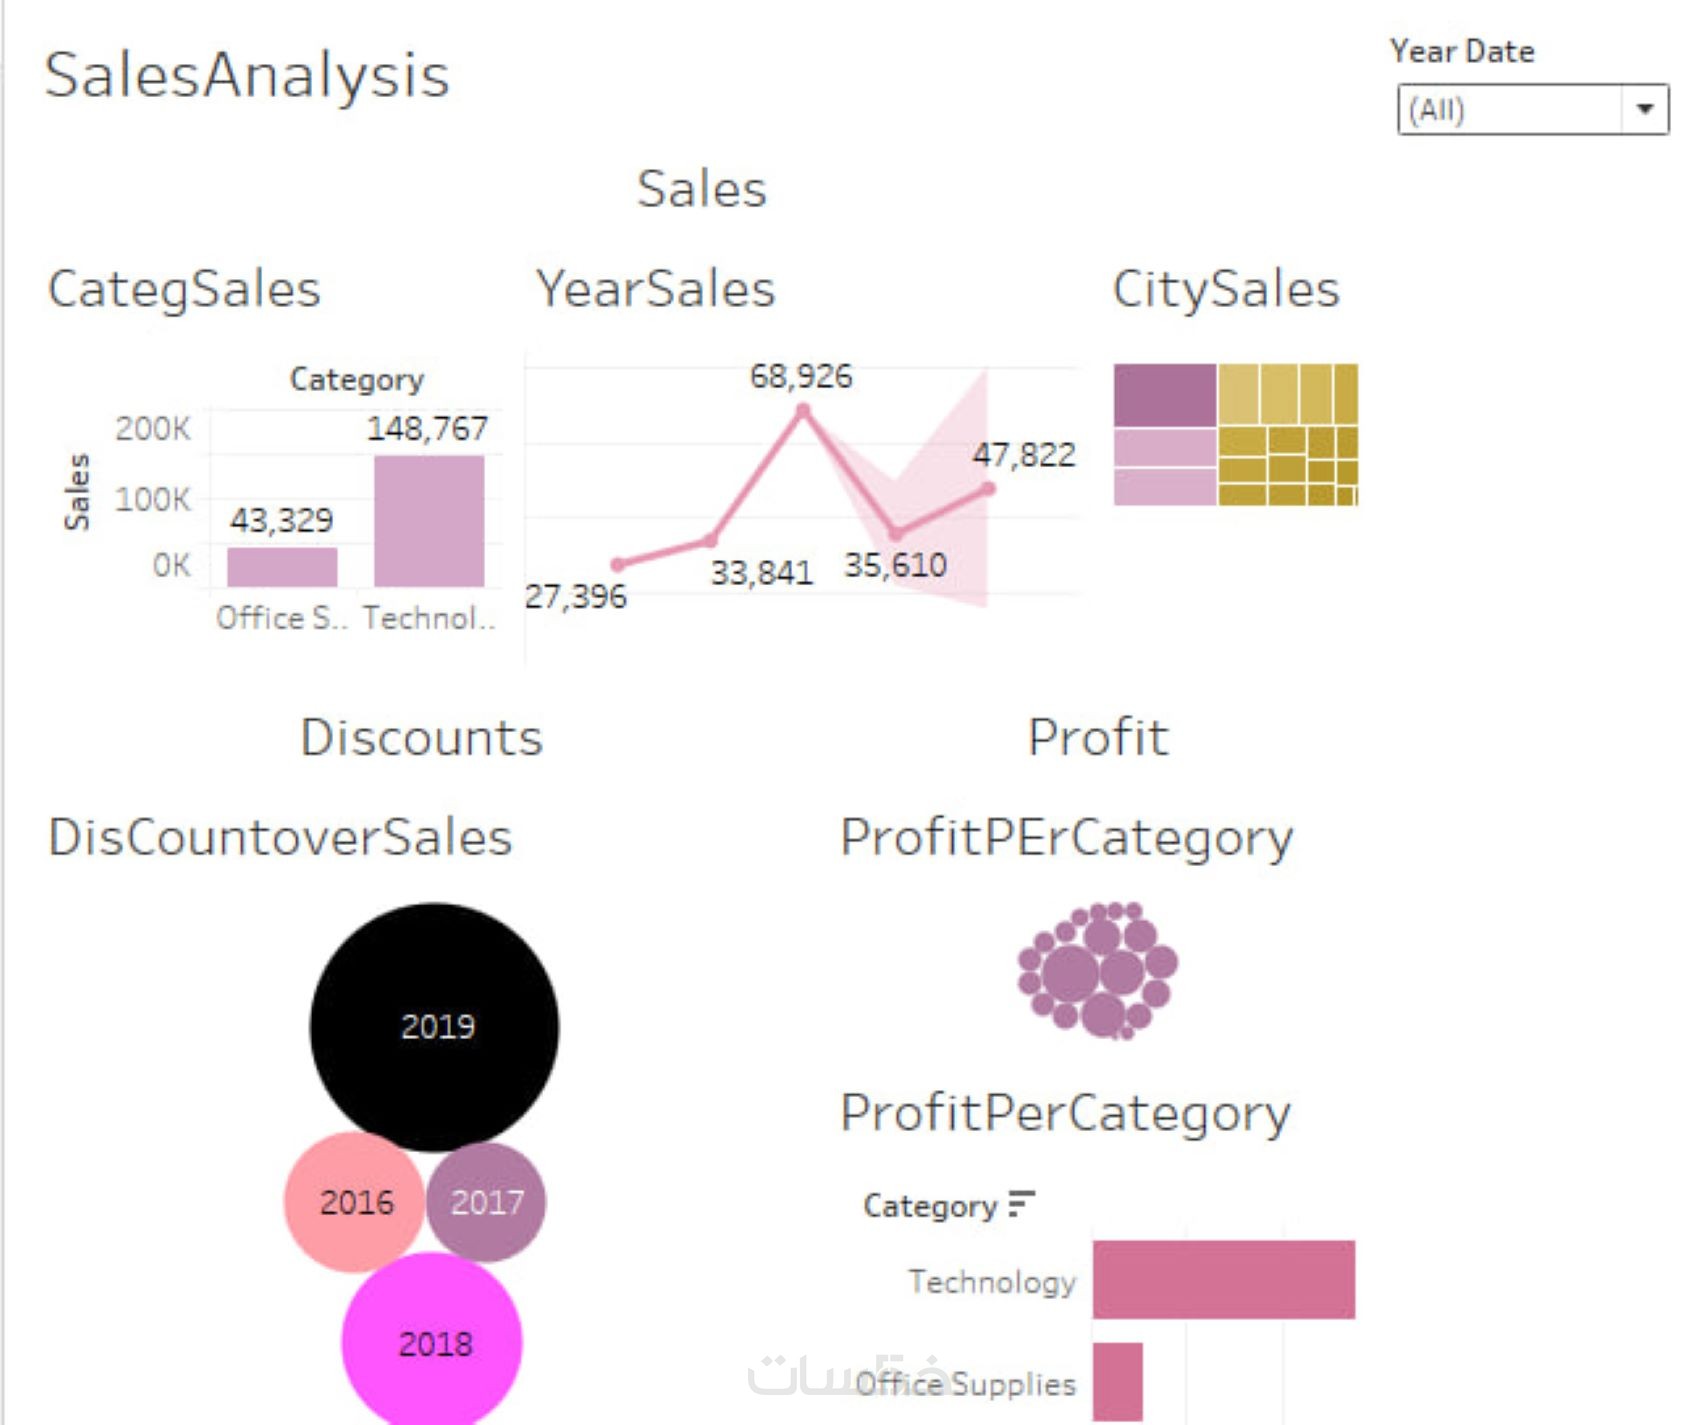The width and height of the screenshot is (1700, 1425).
Task: Select the large dark purple CitySales treemap tile
Action: pos(1165,395)
